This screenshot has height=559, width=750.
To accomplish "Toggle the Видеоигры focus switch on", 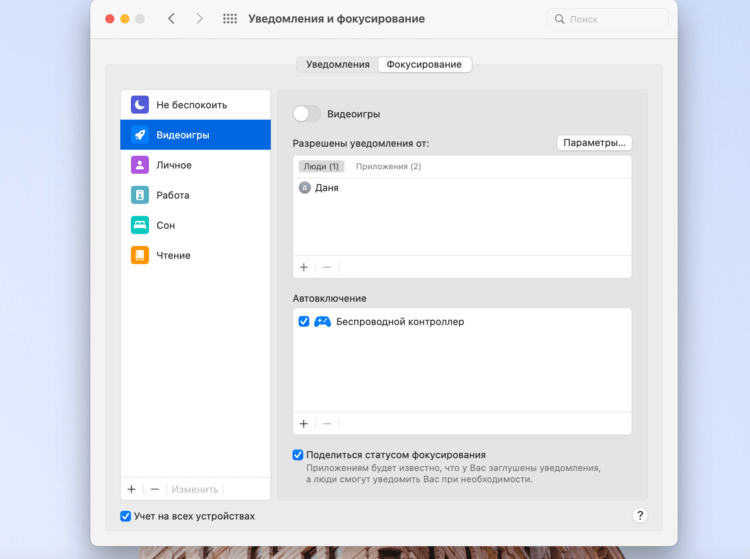I will [307, 114].
